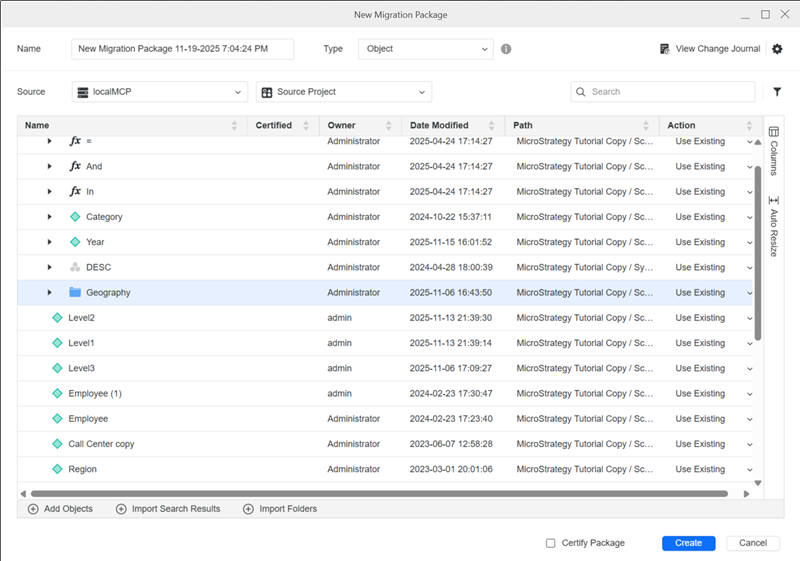Click the filter funnel icon
The height and width of the screenshot is (561, 800).
(x=778, y=92)
